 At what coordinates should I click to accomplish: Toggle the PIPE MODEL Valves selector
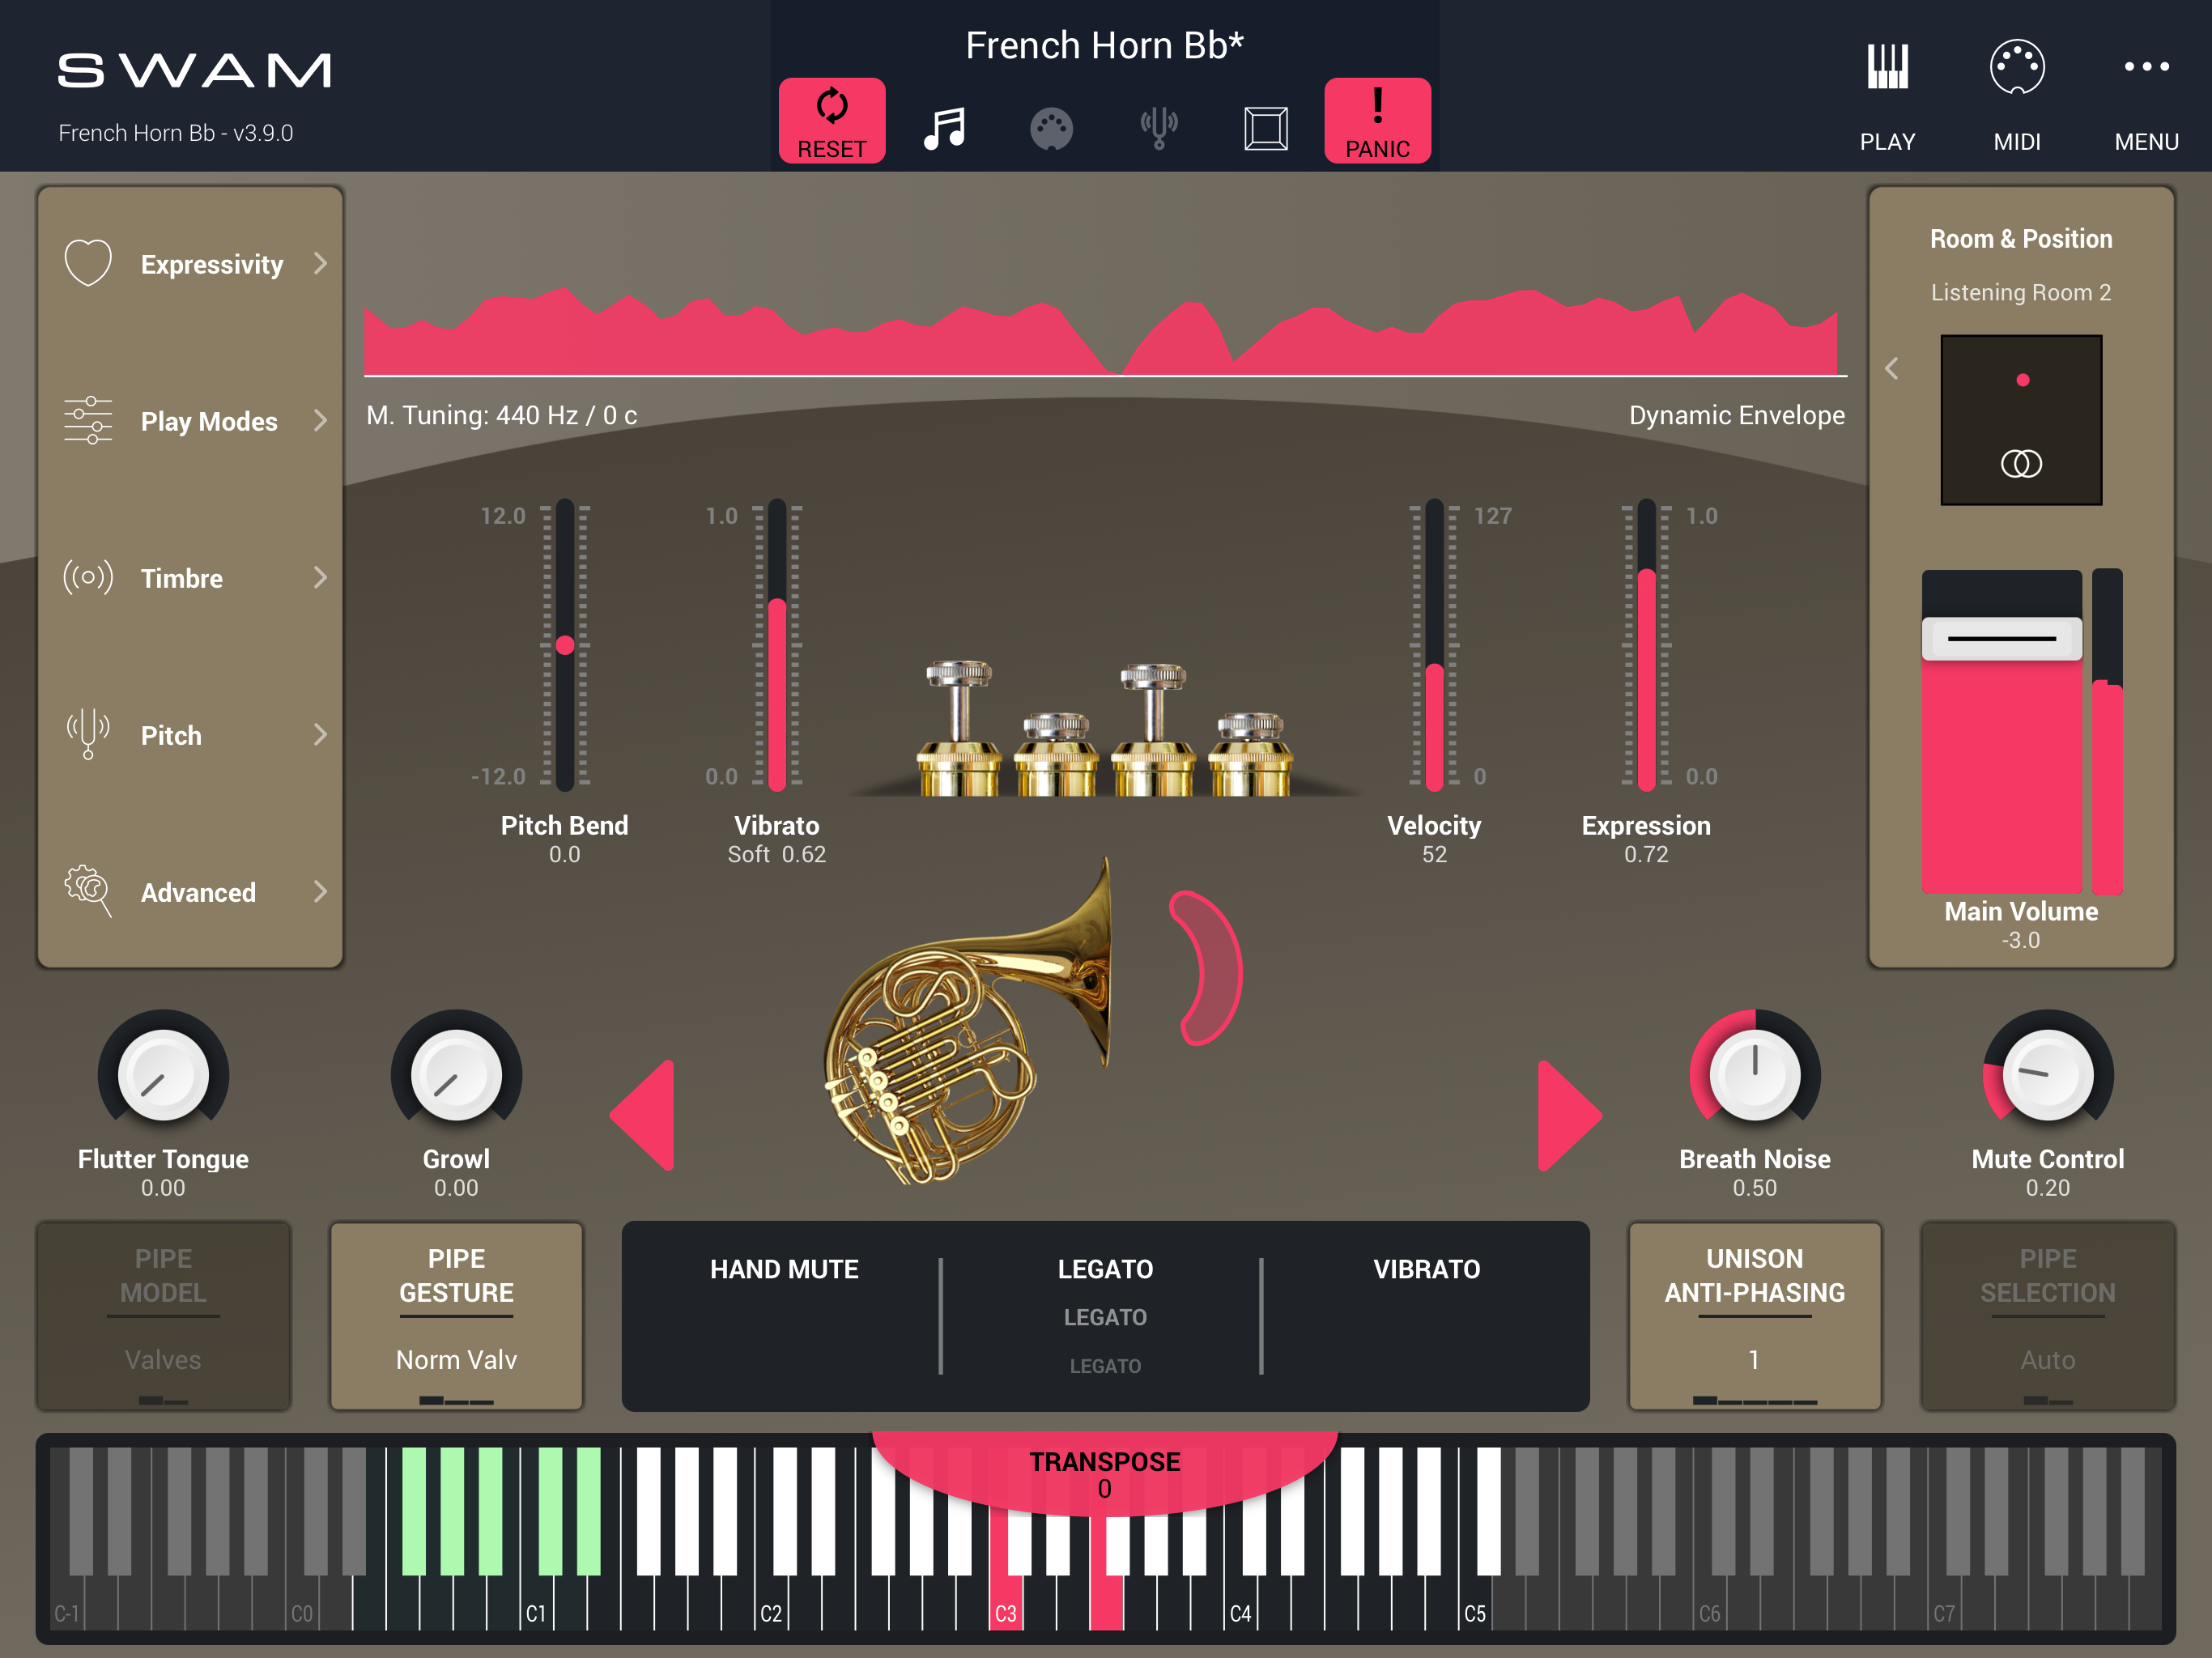163,1315
